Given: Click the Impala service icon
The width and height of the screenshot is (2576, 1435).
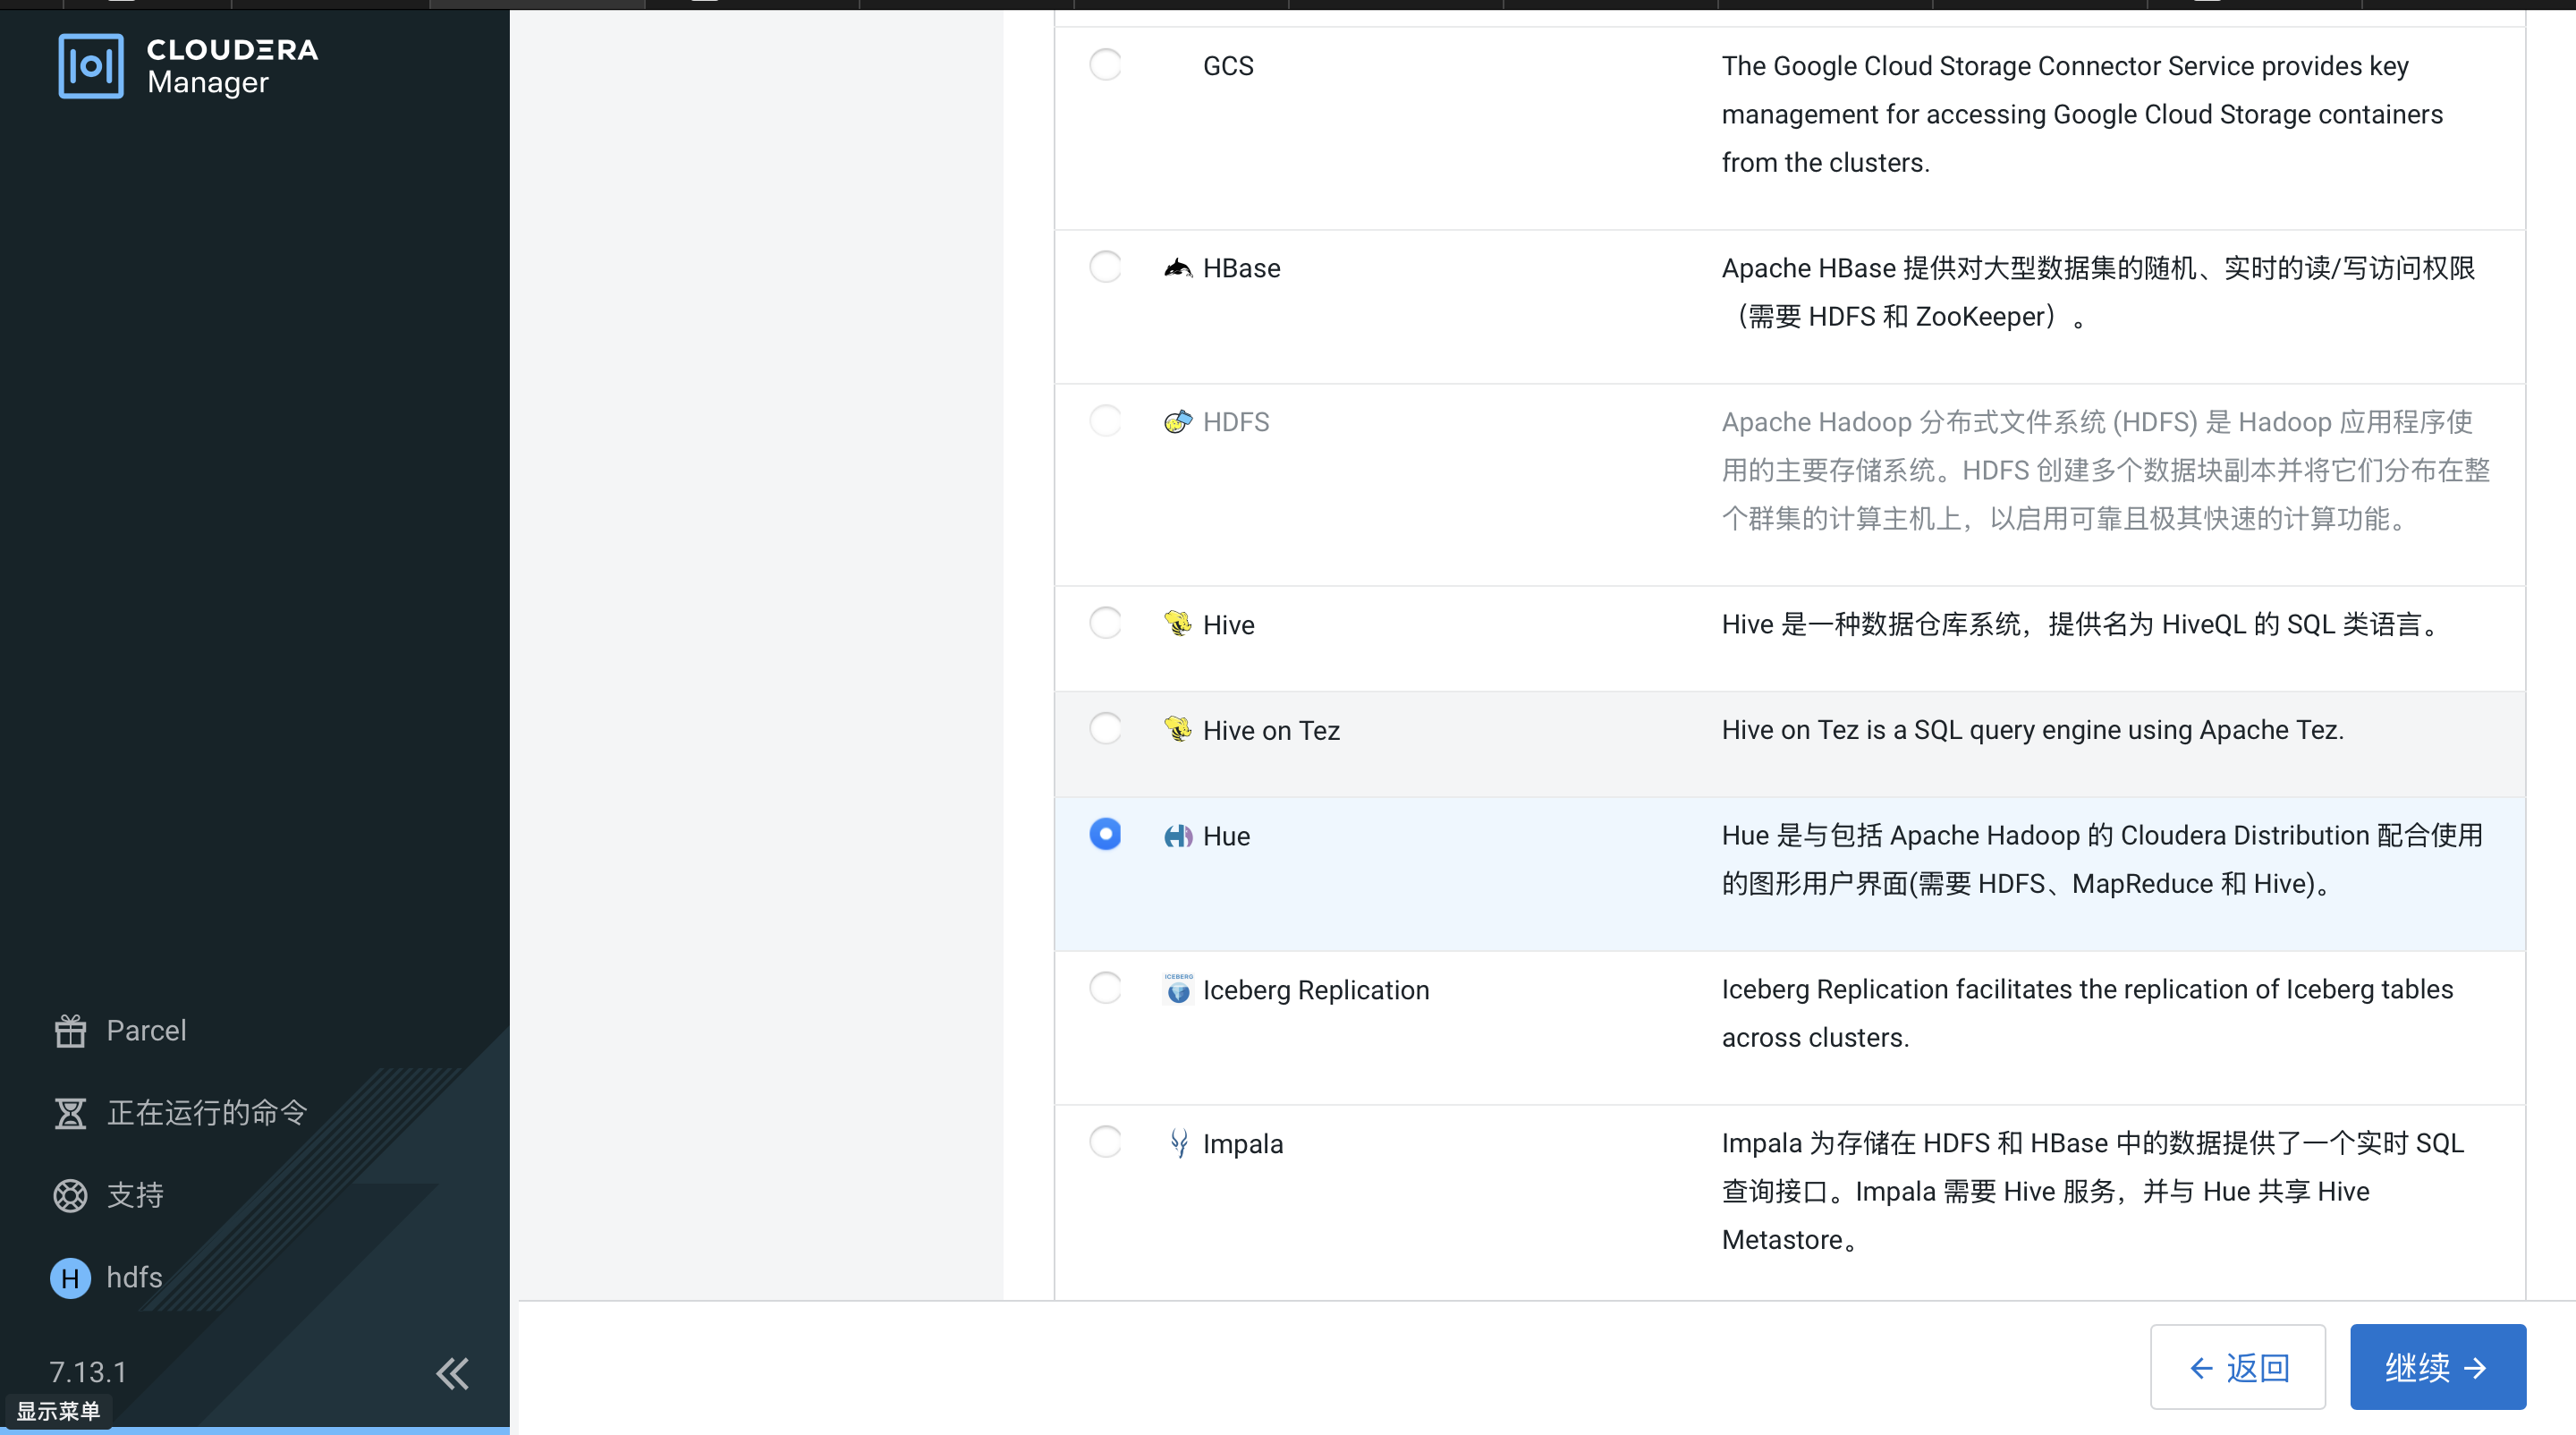Looking at the screenshot, I should coord(1179,1143).
